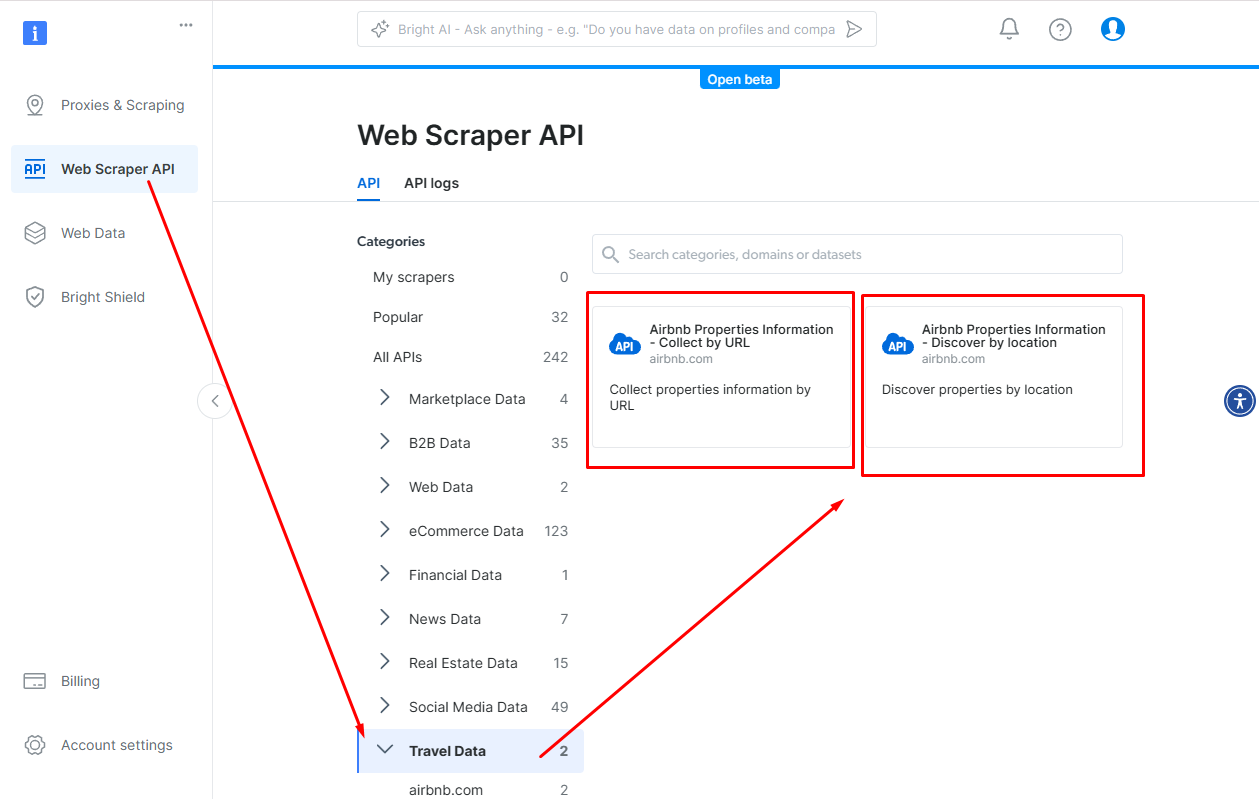Click the 'Web Scraper API' page heading
Viewport: 1259px width, 799px height.
tap(470, 135)
